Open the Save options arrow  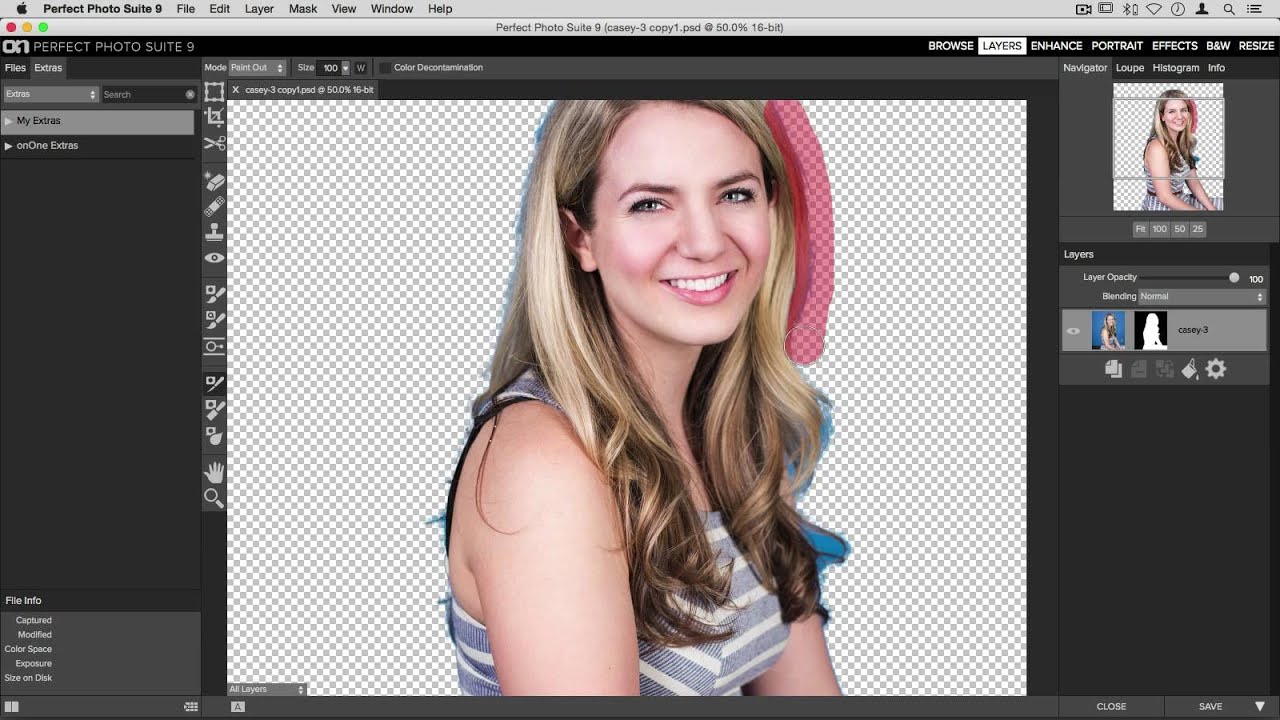click(1260, 707)
